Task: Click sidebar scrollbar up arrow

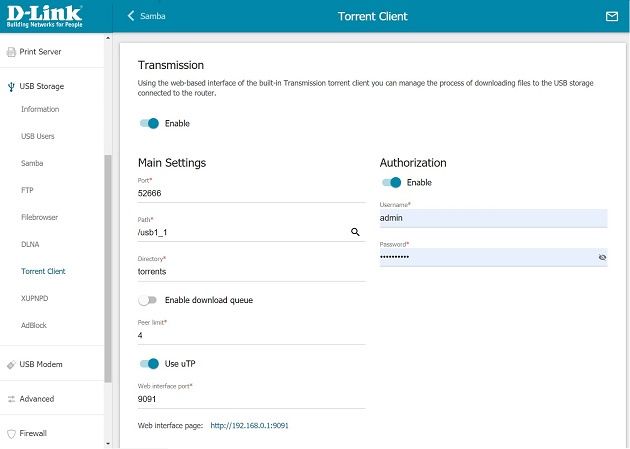Action: coord(108,38)
